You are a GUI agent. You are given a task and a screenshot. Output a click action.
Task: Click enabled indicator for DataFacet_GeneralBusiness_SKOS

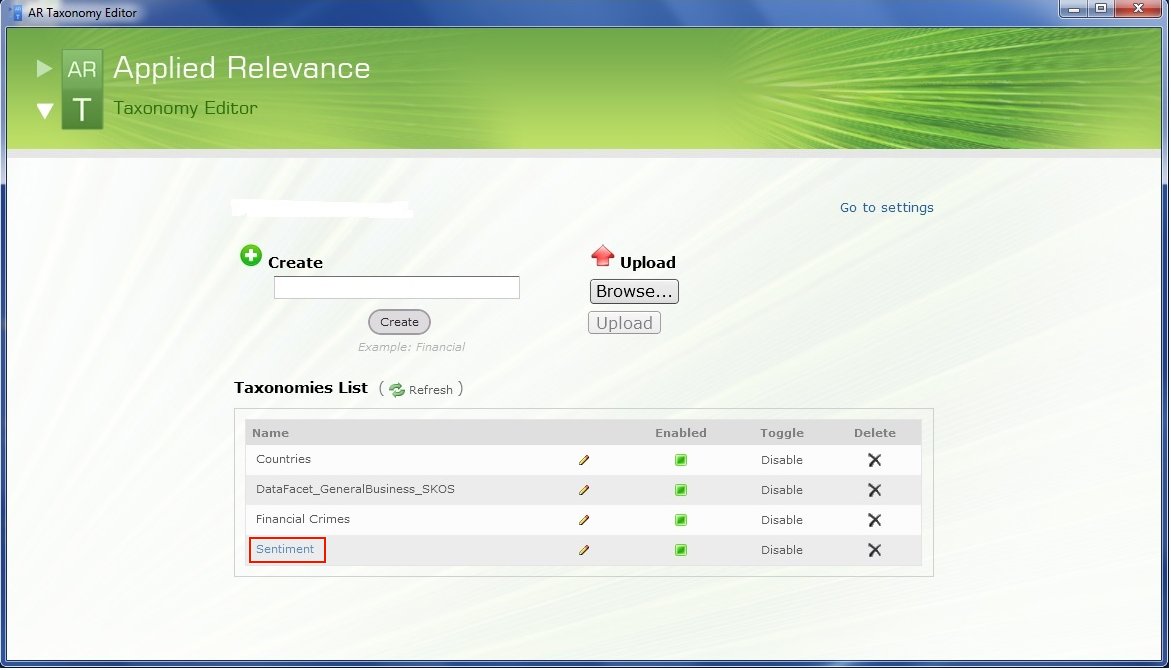click(680, 490)
